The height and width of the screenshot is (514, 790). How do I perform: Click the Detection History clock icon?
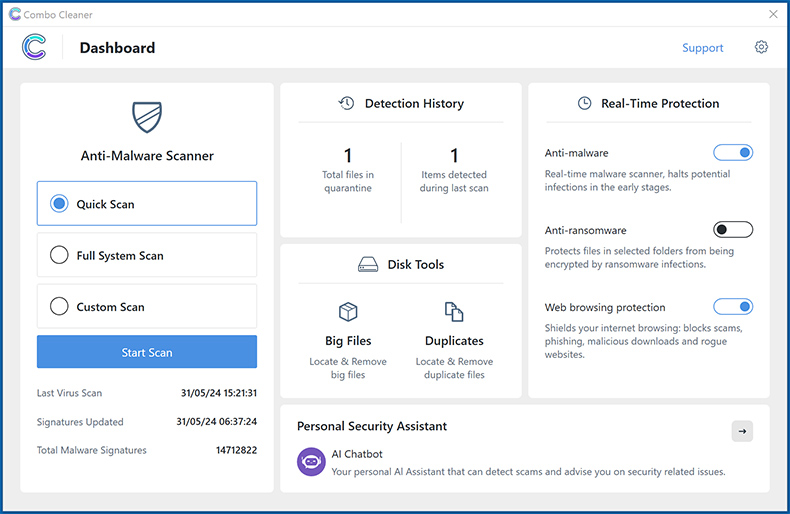tap(347, 103)
